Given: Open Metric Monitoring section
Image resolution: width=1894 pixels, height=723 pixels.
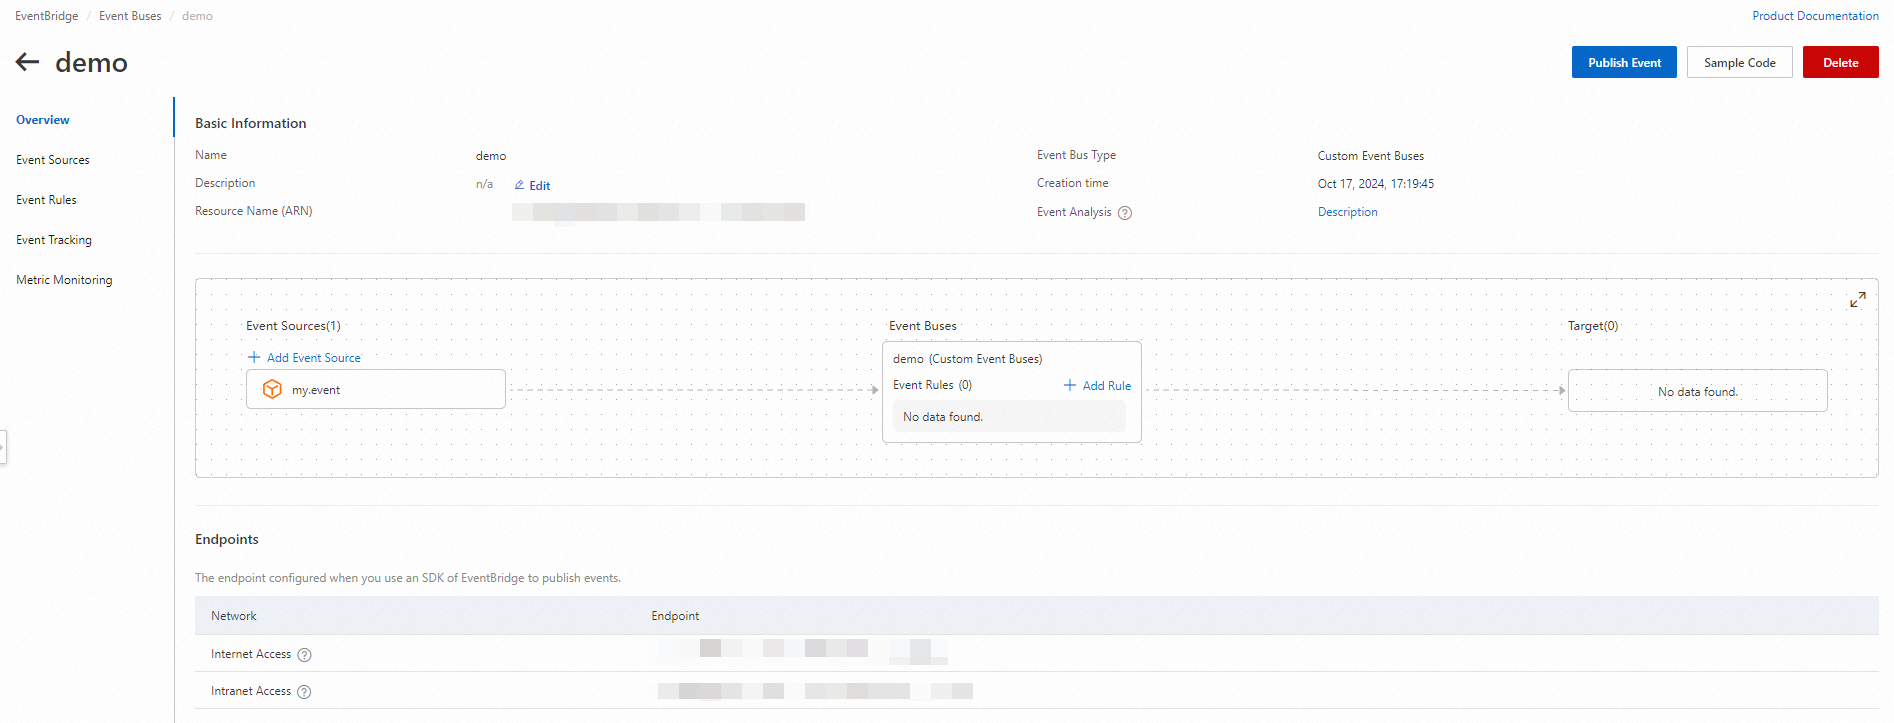Looking at the screenshot, I should (x=64, y=280).
